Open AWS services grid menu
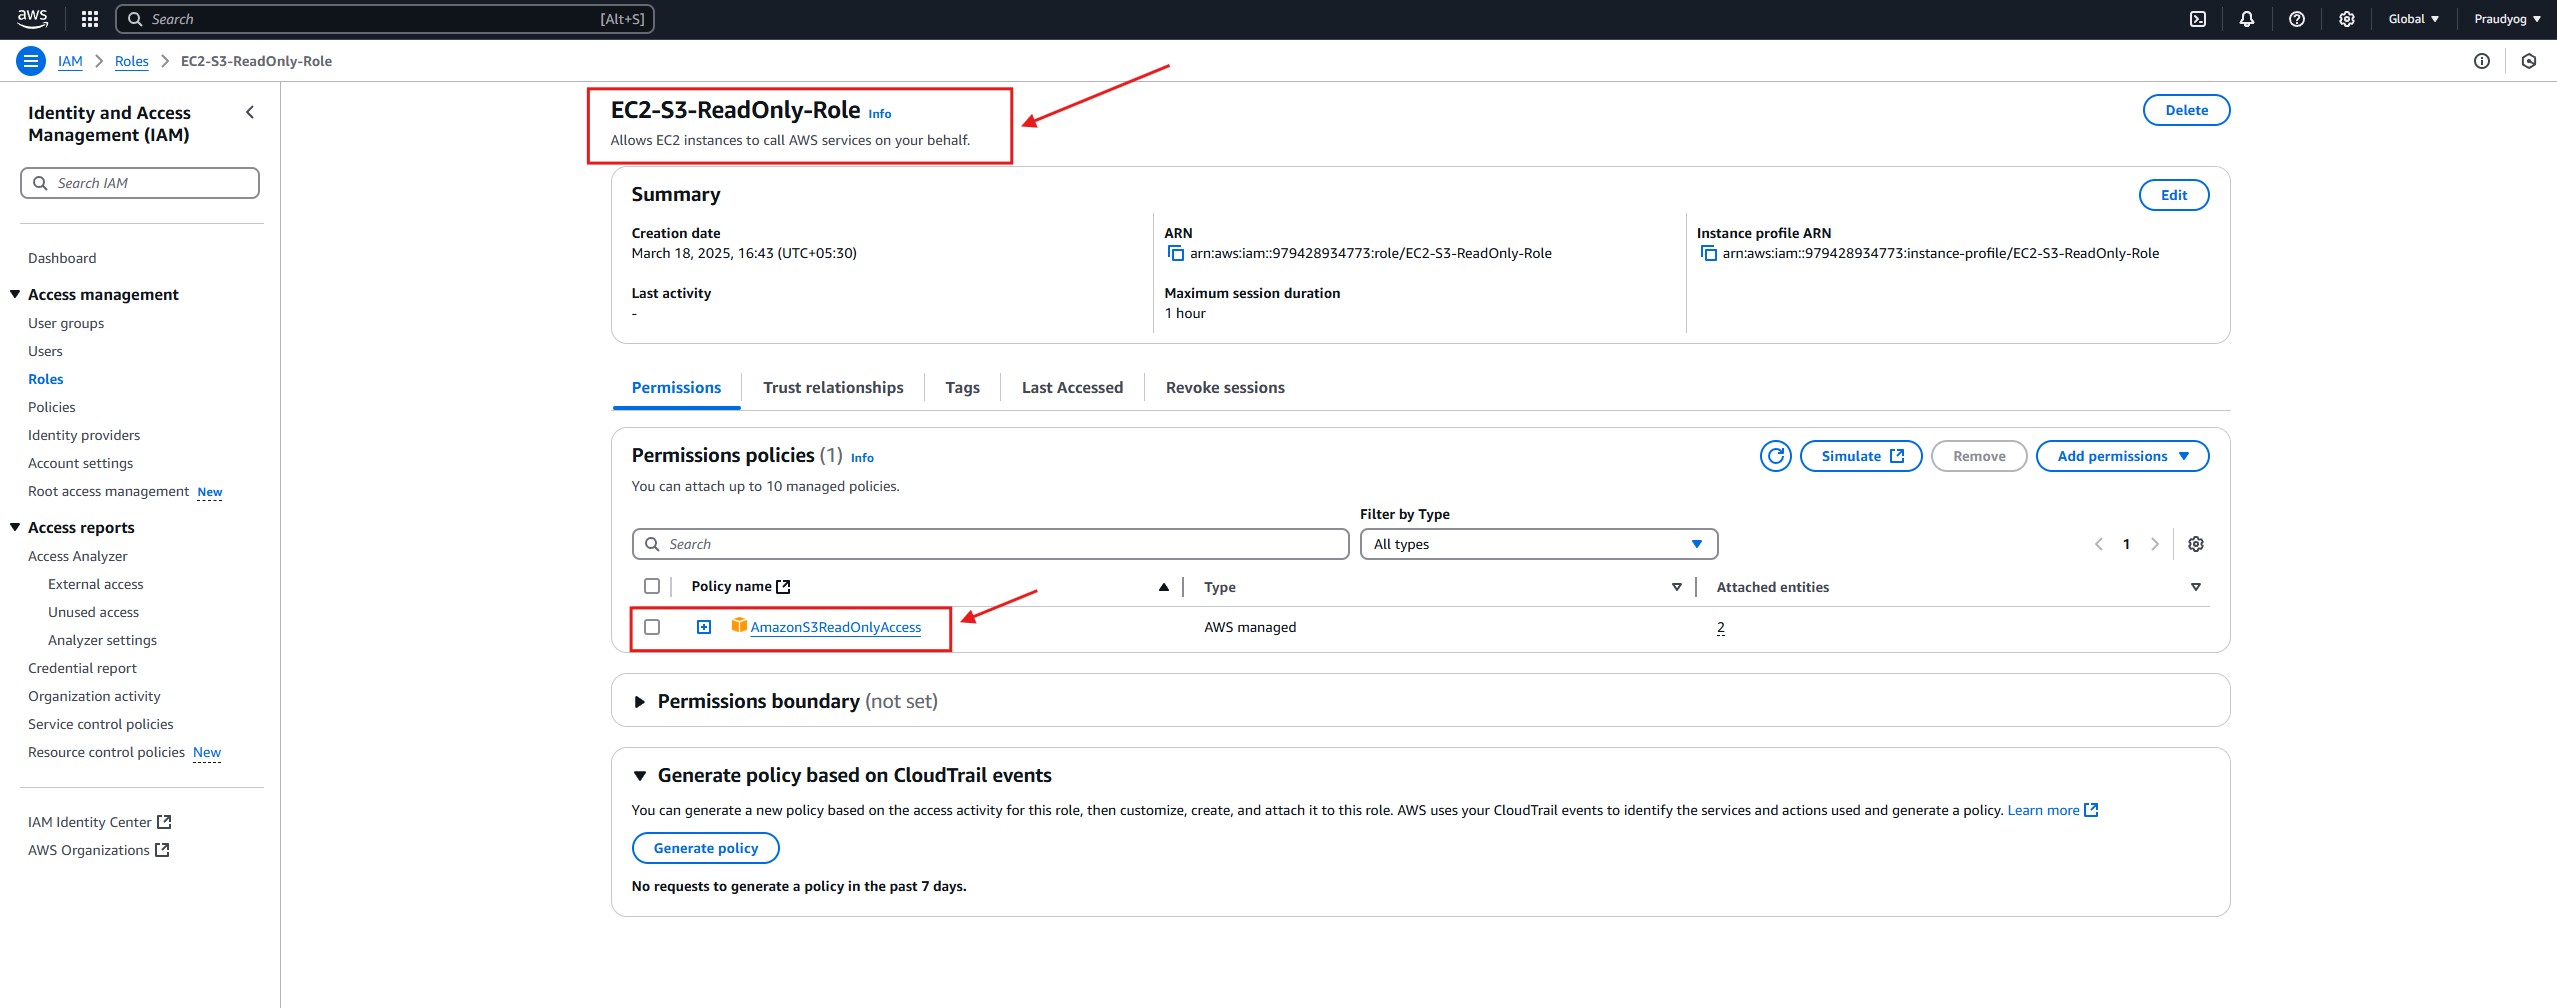 coord(89,19)
